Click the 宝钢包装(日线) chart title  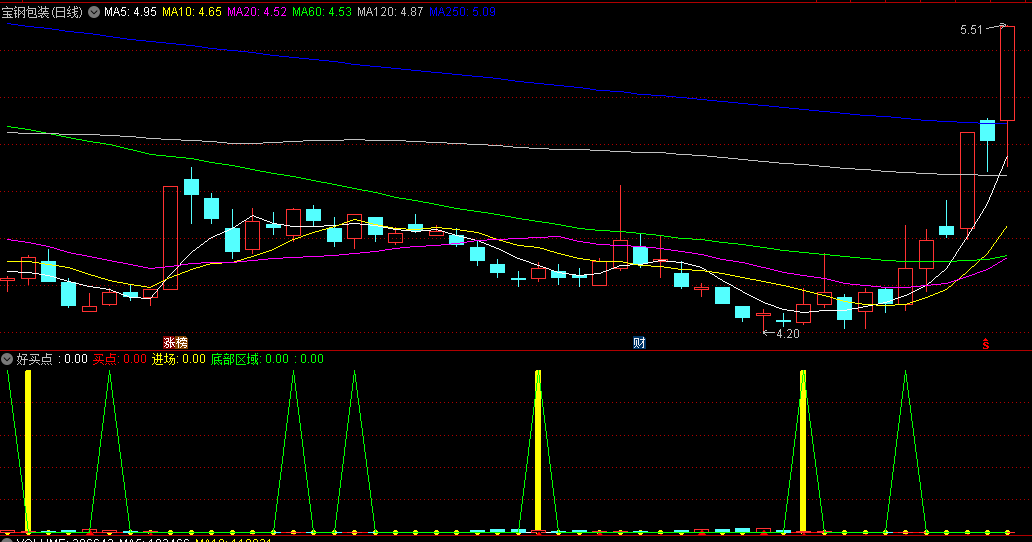42,12
